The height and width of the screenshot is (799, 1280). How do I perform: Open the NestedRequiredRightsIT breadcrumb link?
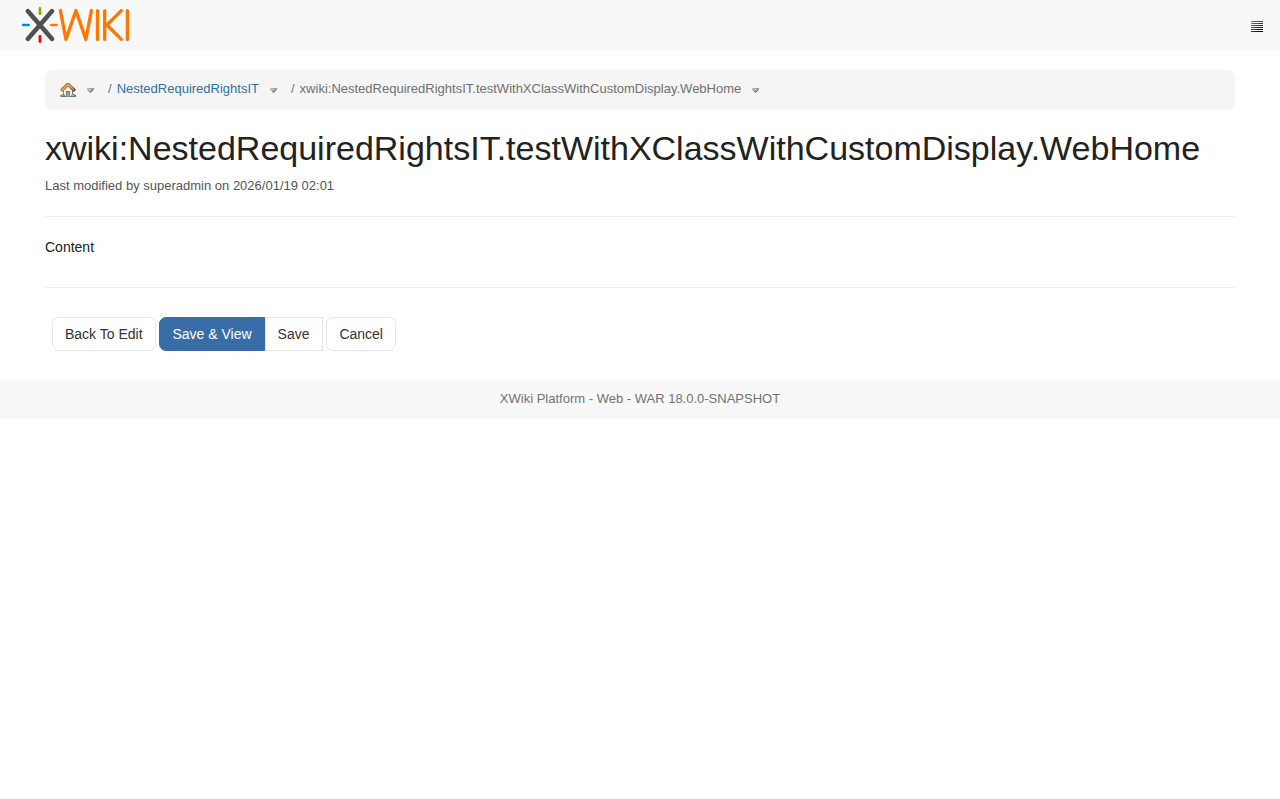coord(188,89)
